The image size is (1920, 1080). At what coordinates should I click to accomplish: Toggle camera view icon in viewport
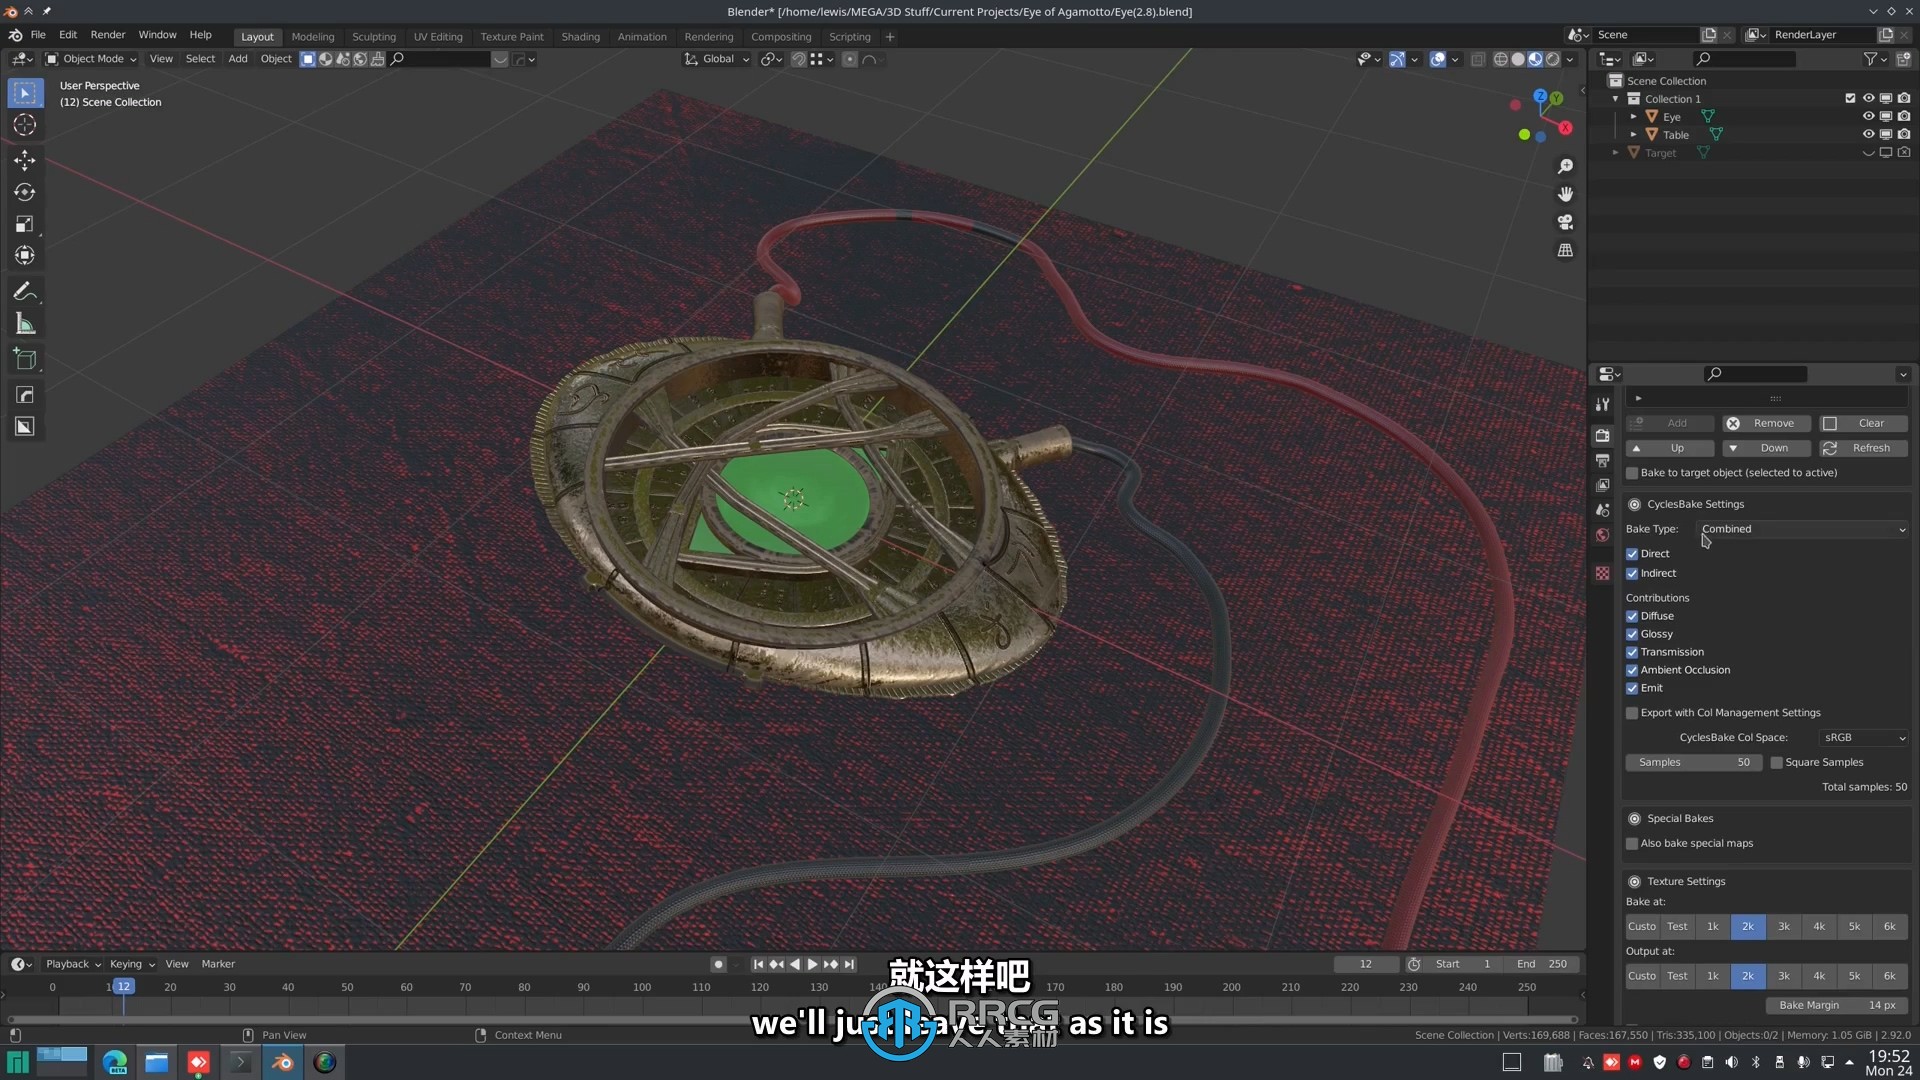(x=1565, y=222)
